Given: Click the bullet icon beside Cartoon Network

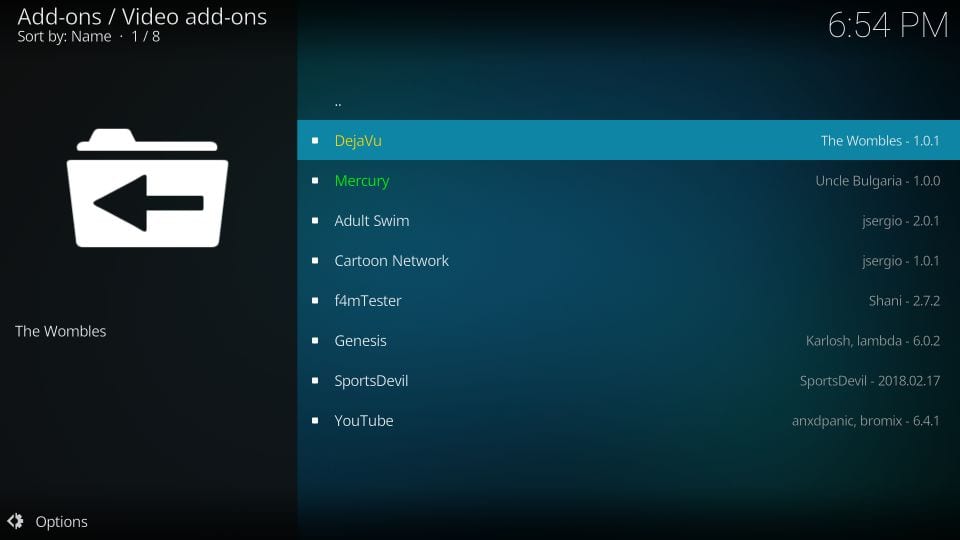Looking at the screenshot, I should (315, 260).
